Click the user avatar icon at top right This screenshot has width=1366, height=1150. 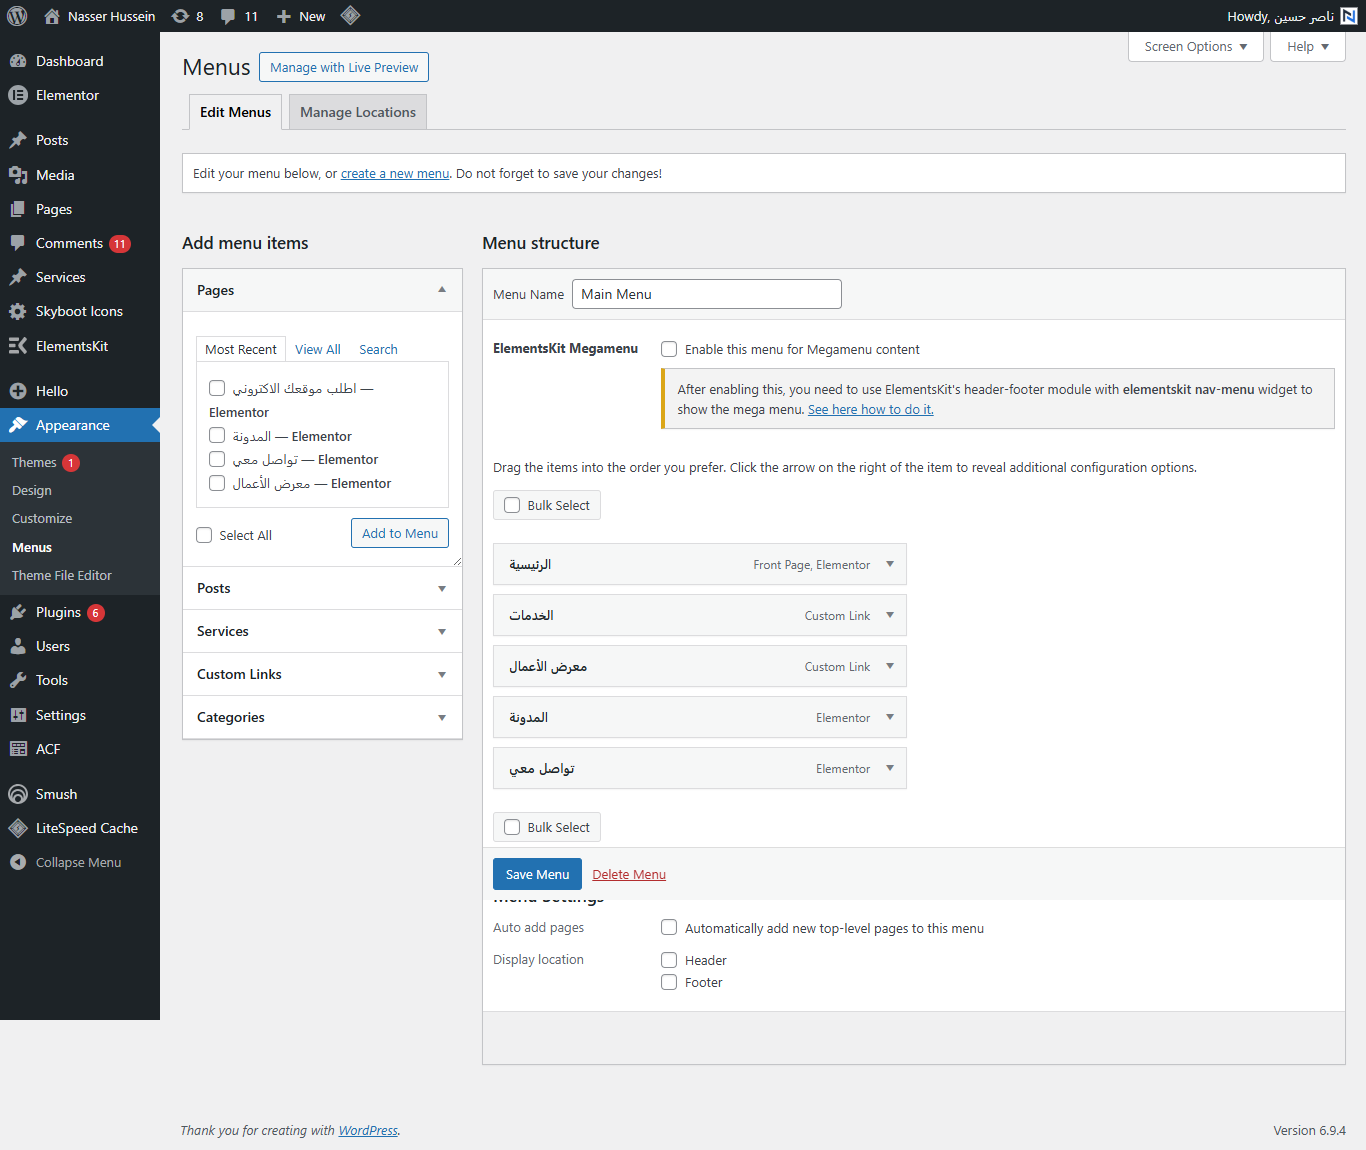tap(1349, 16)
